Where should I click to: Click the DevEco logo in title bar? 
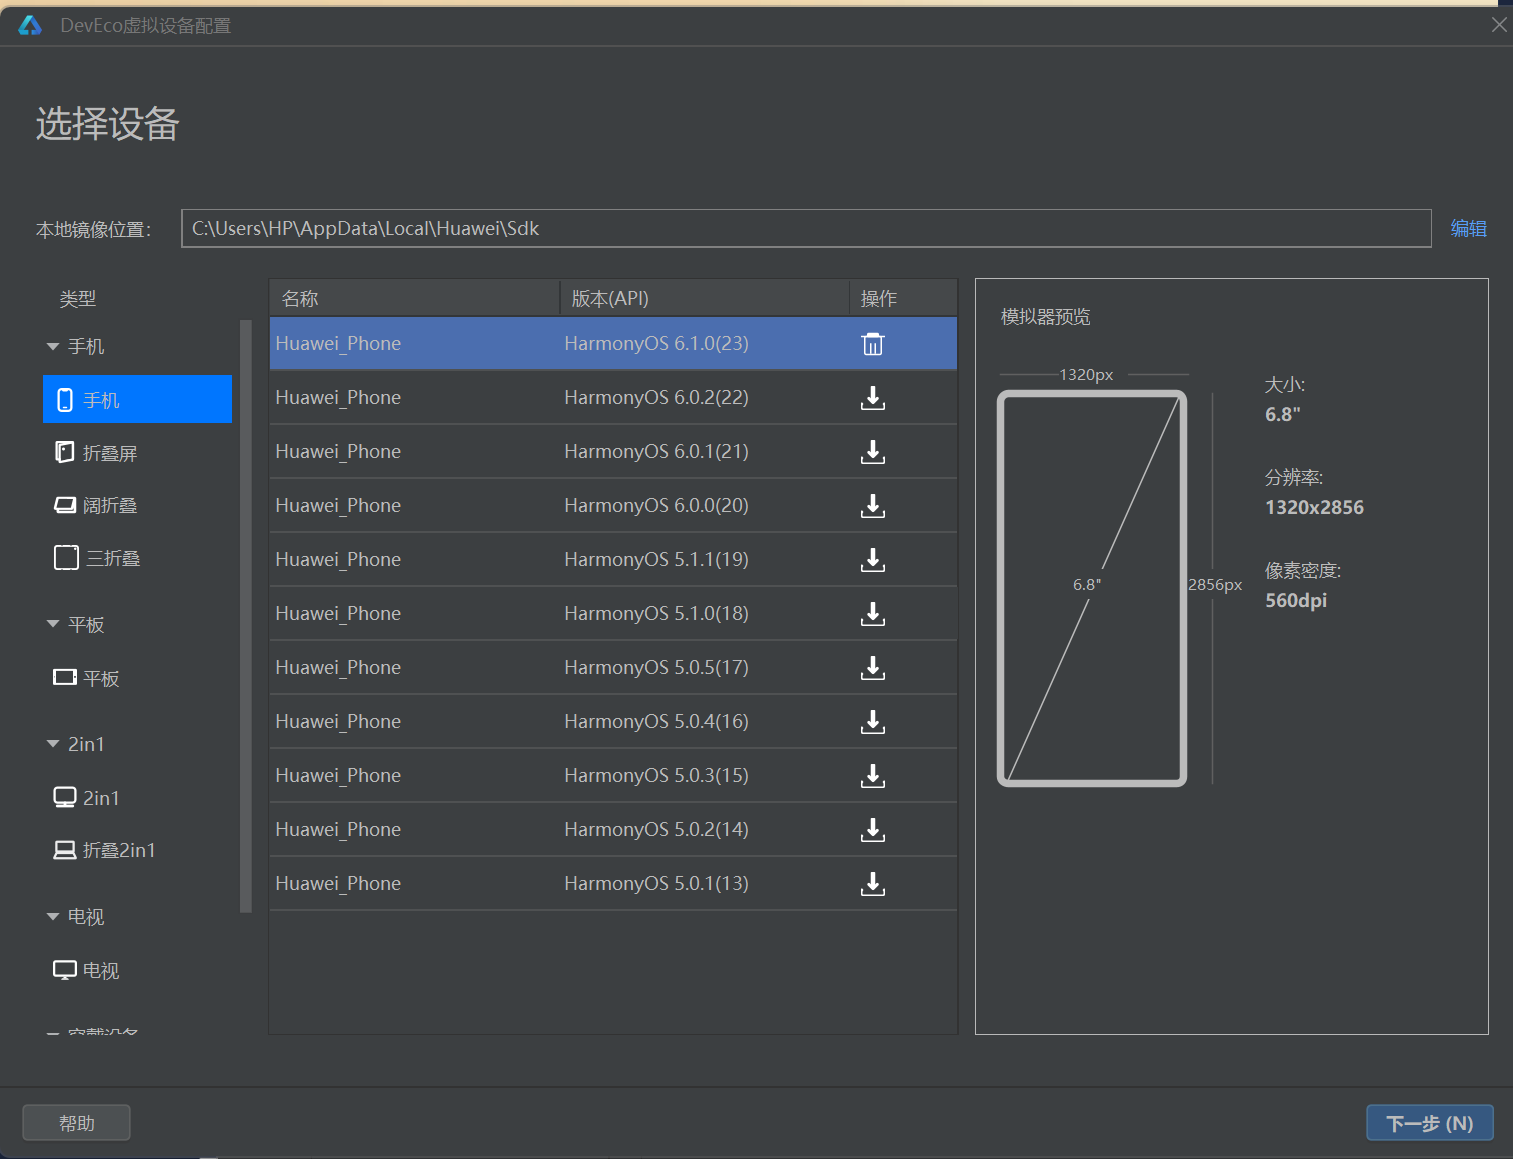point(30,25)
